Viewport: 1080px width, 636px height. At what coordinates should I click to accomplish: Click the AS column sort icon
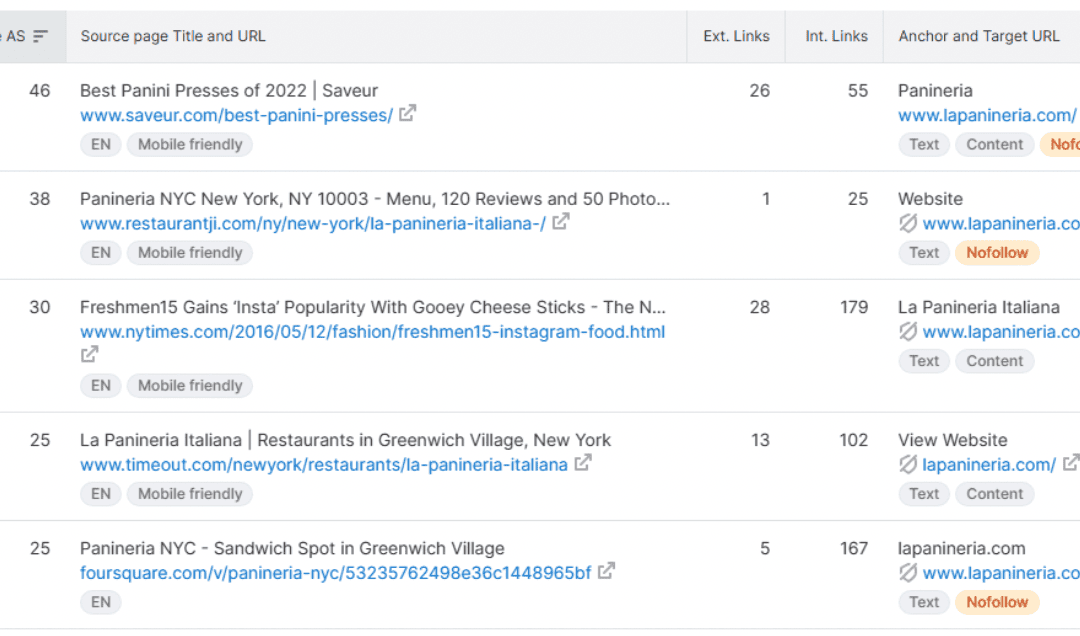pos(41,36)
